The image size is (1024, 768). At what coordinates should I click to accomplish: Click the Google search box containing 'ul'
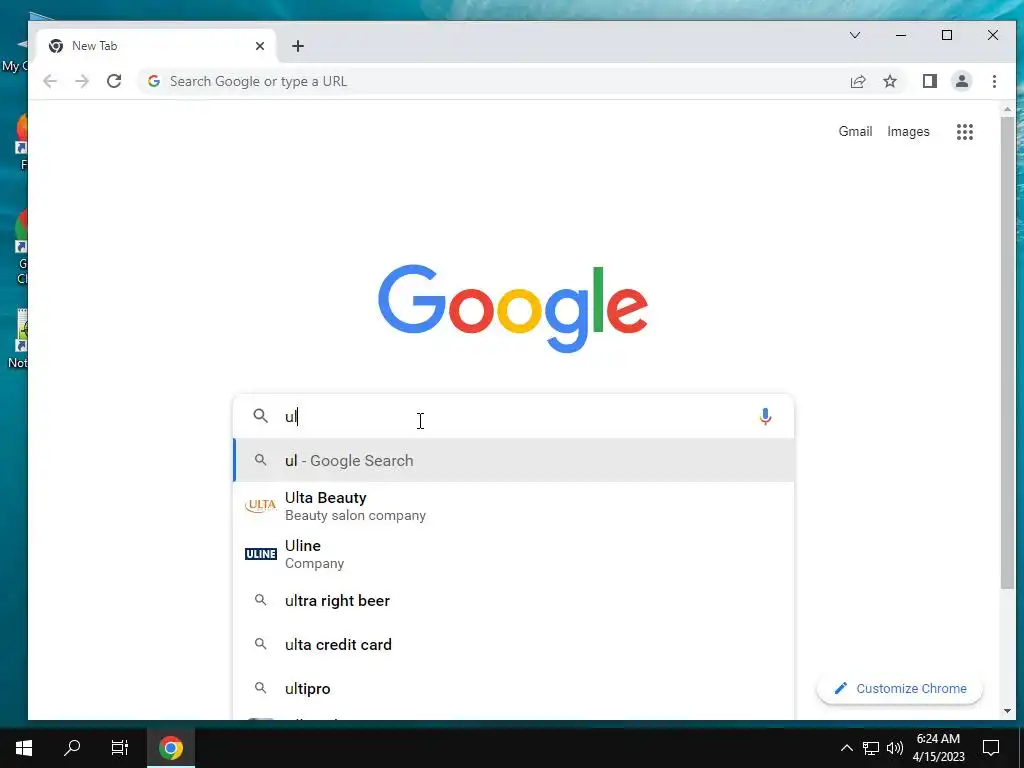pyautogui.click(x=513, y=416)
